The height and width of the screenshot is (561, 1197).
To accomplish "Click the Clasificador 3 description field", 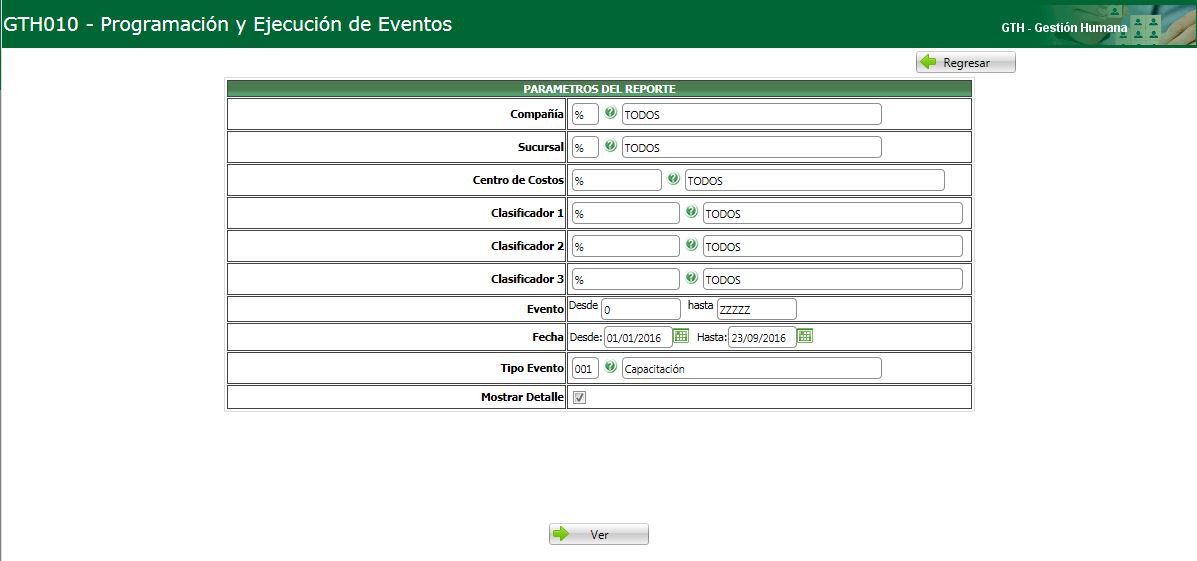I will pos(833,279).
